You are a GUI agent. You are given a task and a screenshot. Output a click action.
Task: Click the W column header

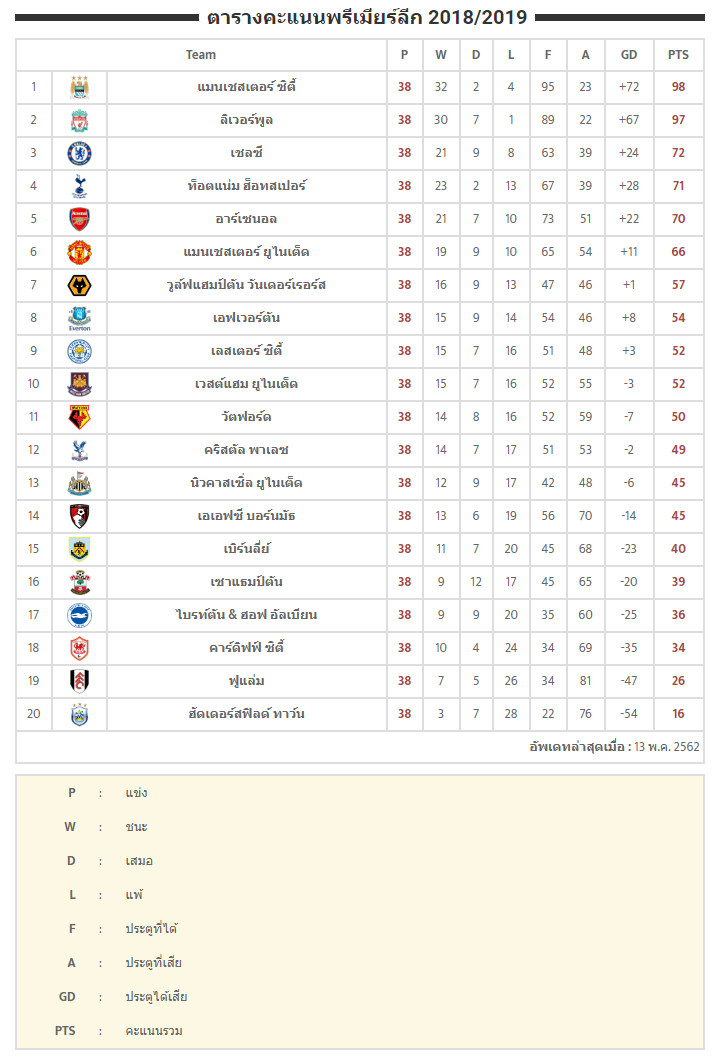point(441,55)
